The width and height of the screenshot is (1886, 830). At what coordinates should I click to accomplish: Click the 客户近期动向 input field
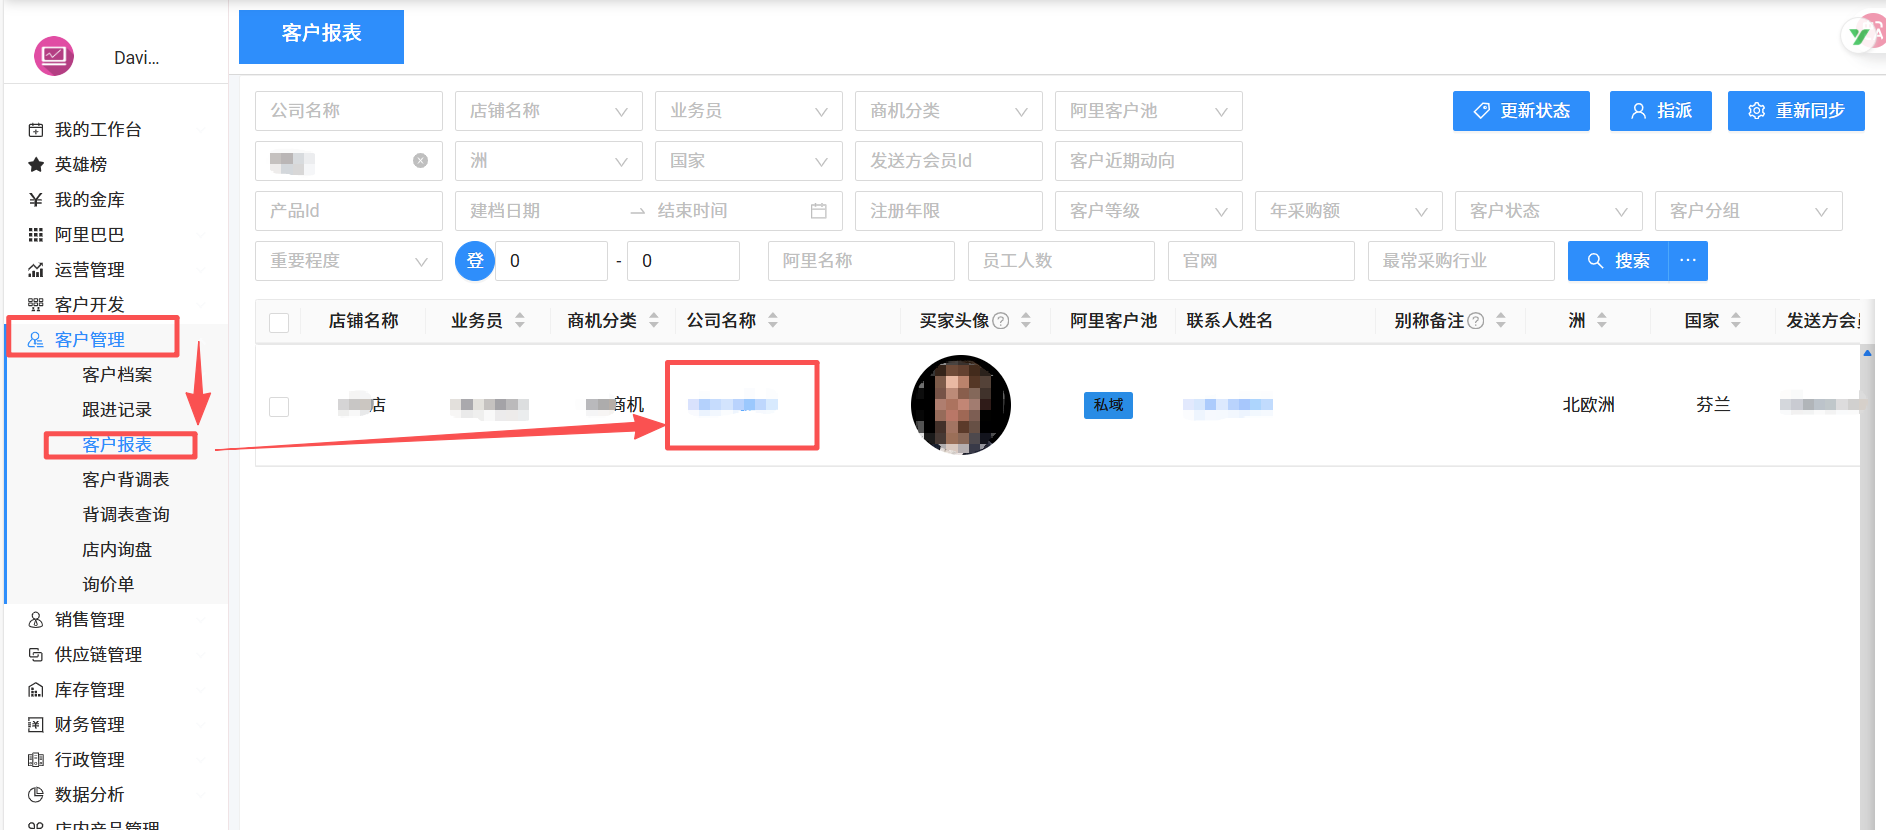click(x=1149, y=161)
